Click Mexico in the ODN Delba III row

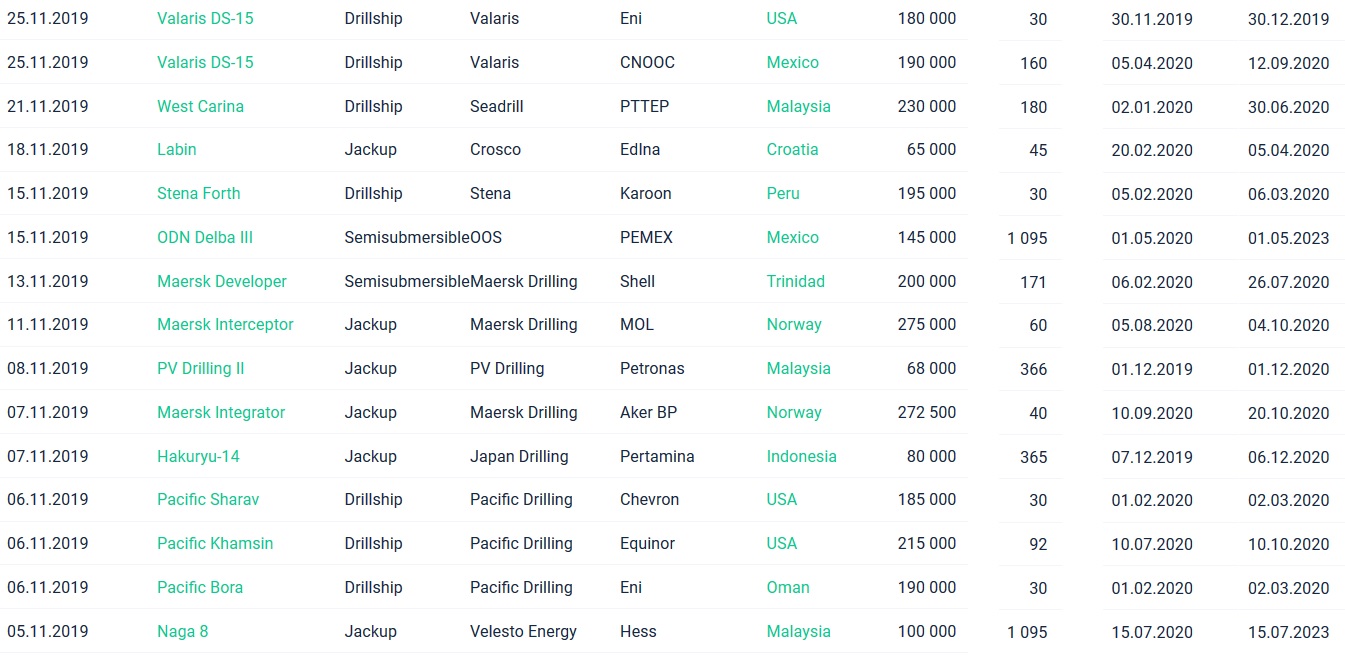pos(792,237)
